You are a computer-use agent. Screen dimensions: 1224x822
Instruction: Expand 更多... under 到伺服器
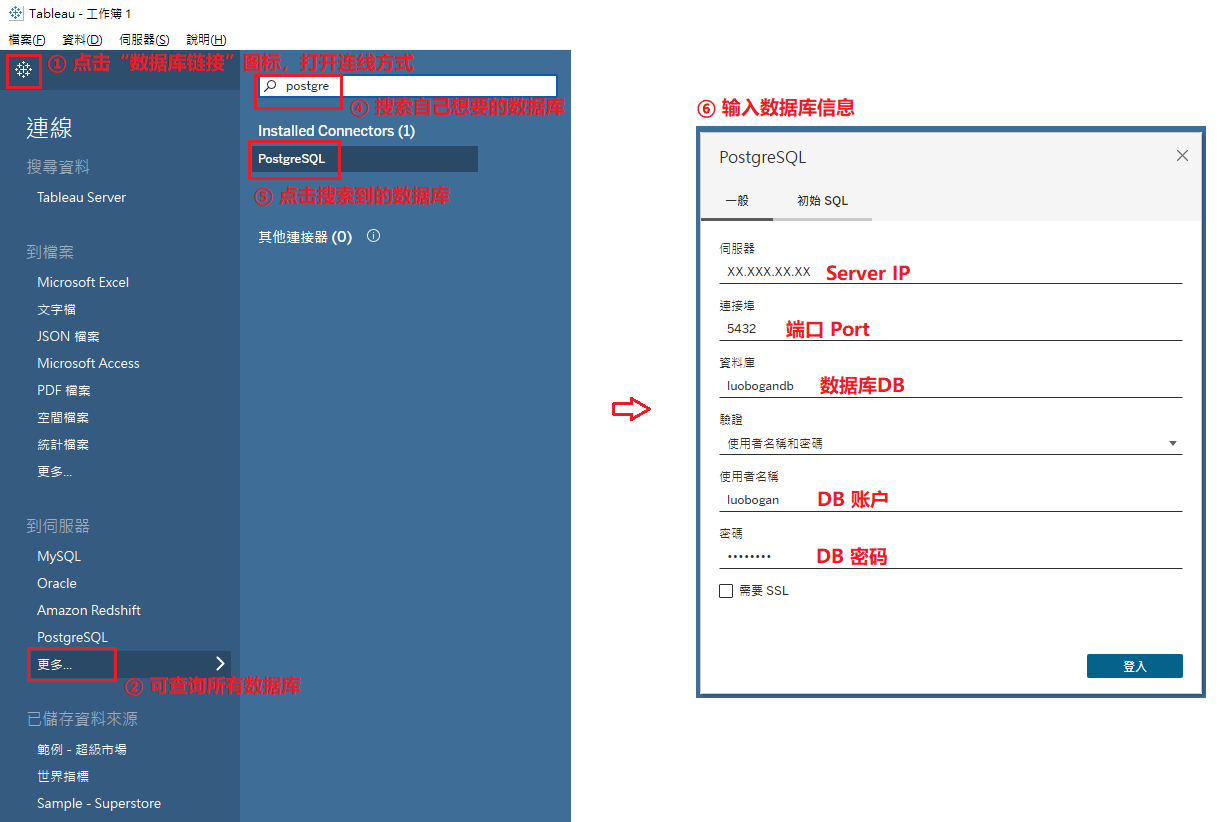55,663
